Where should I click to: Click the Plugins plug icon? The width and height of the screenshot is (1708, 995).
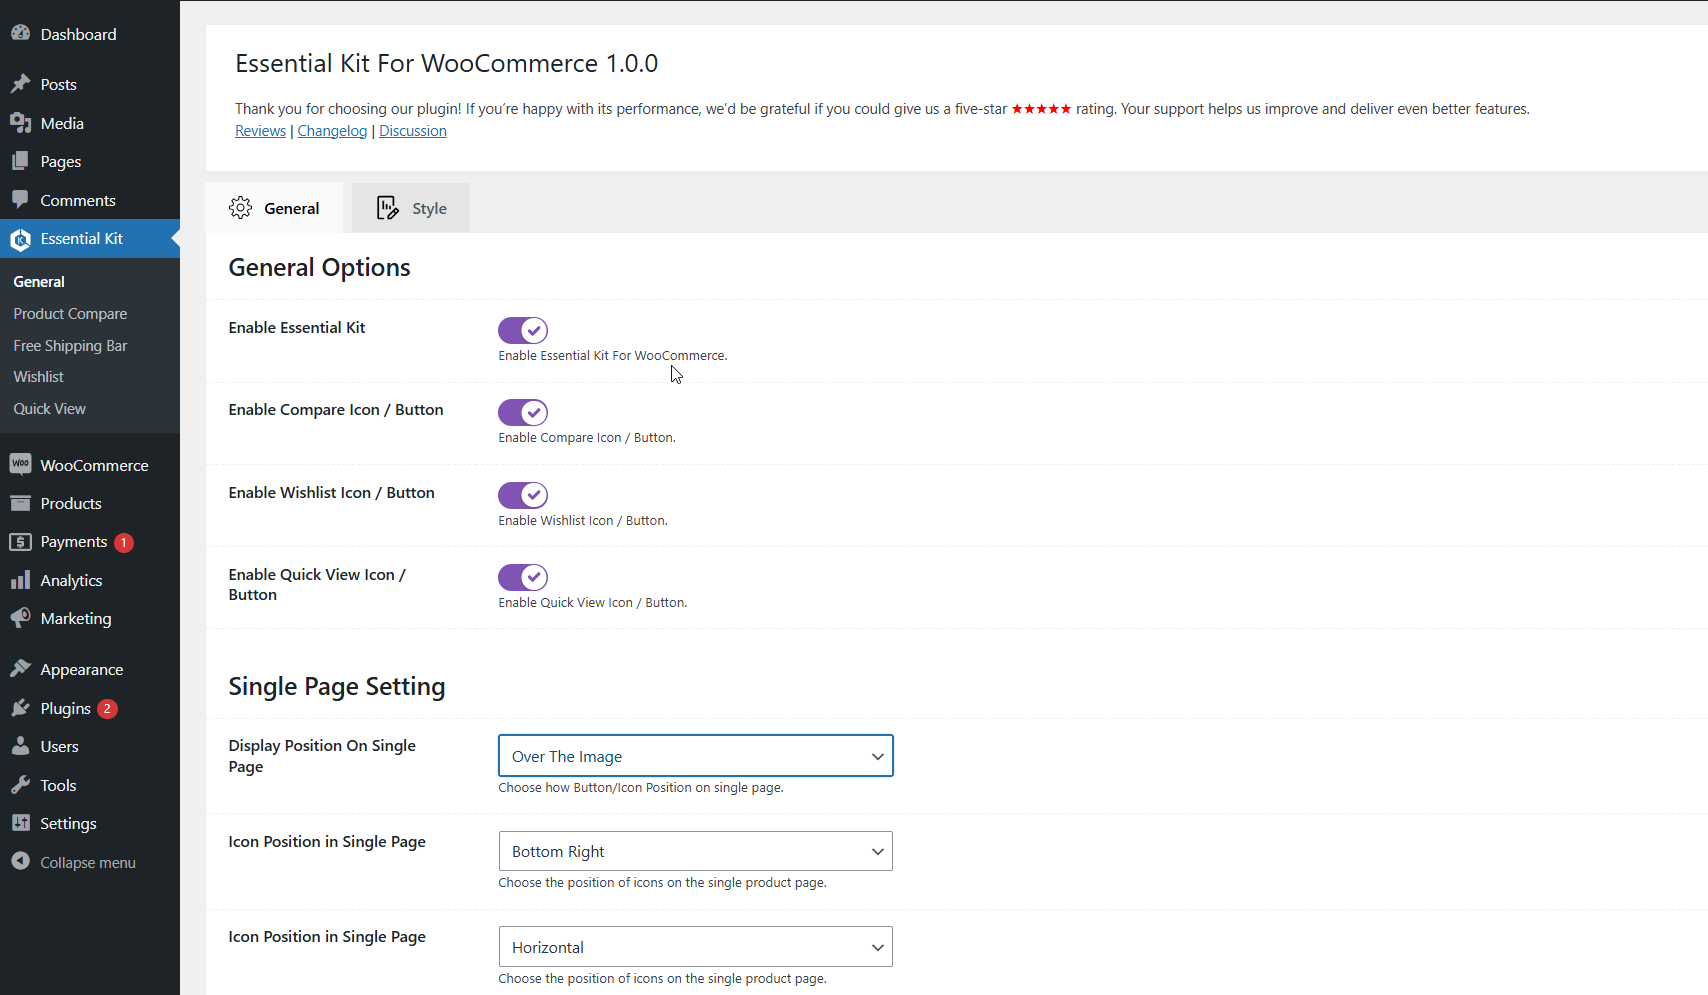pos(20,708)
